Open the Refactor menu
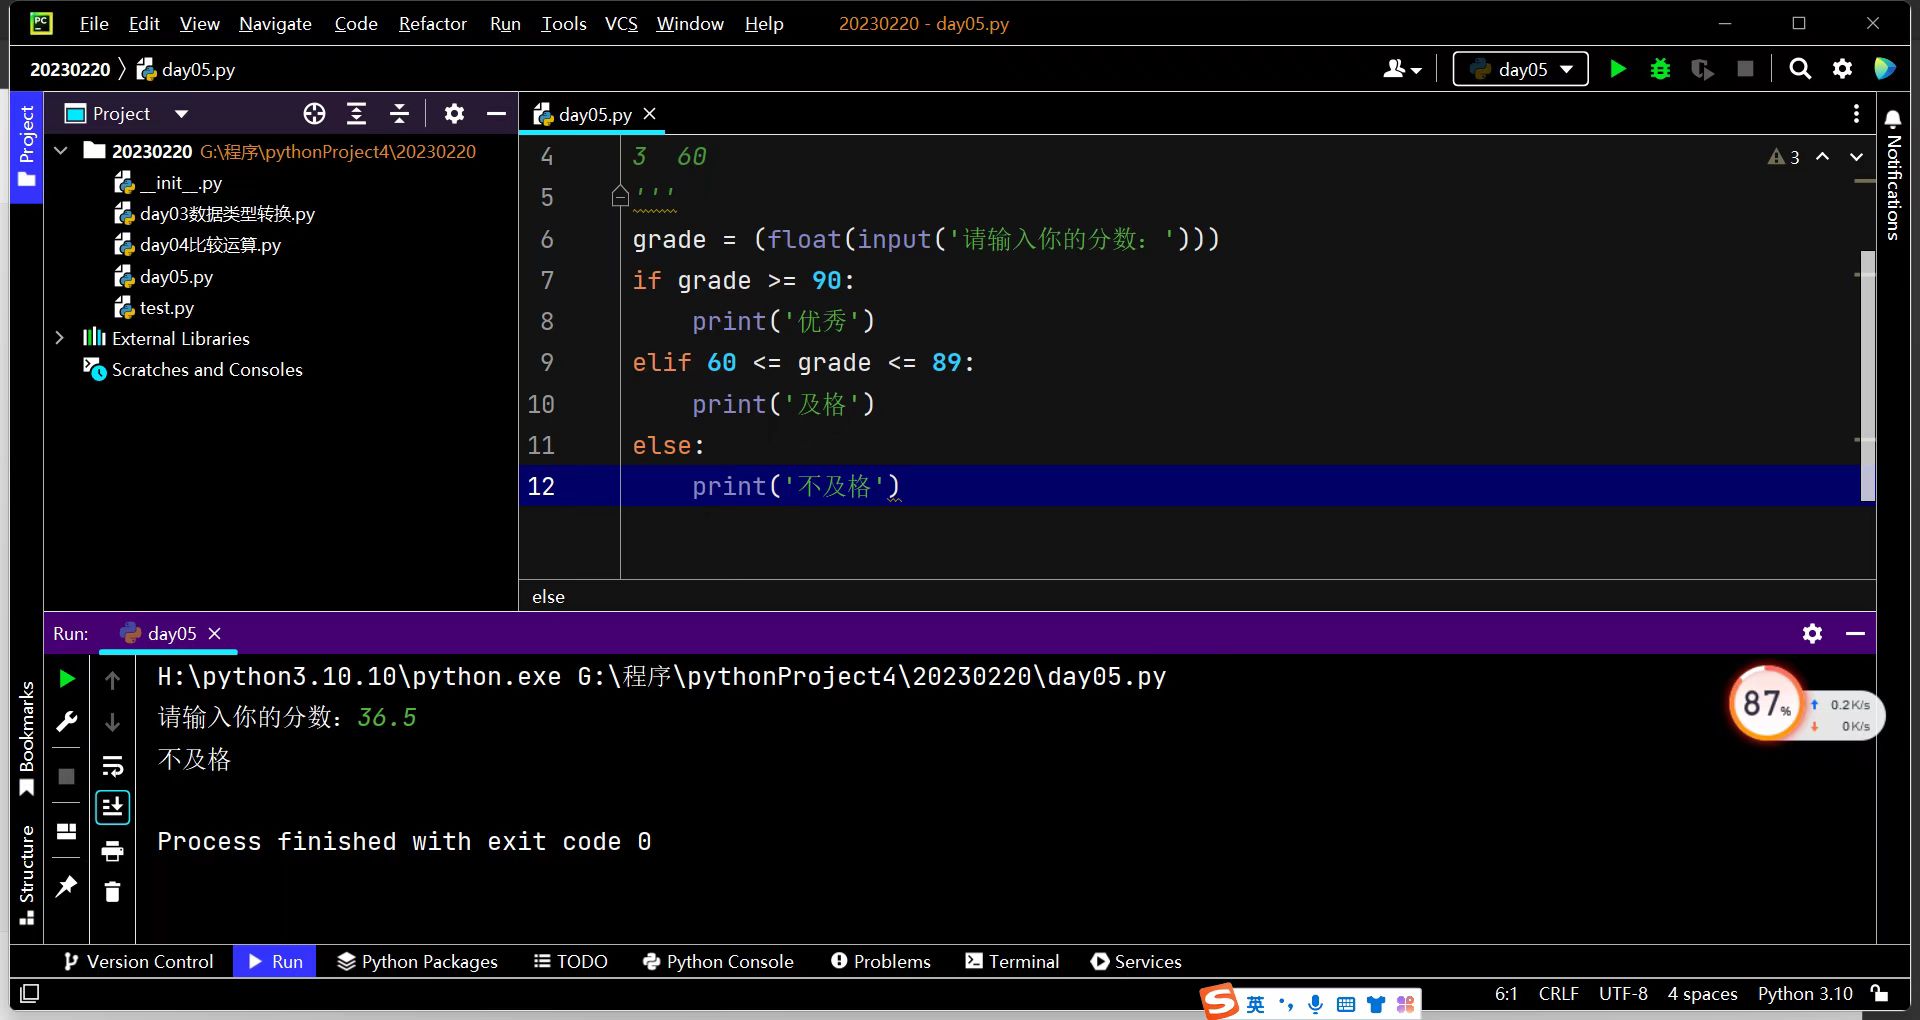This screenshot has height=1020, width=1920. click(432, 23)
